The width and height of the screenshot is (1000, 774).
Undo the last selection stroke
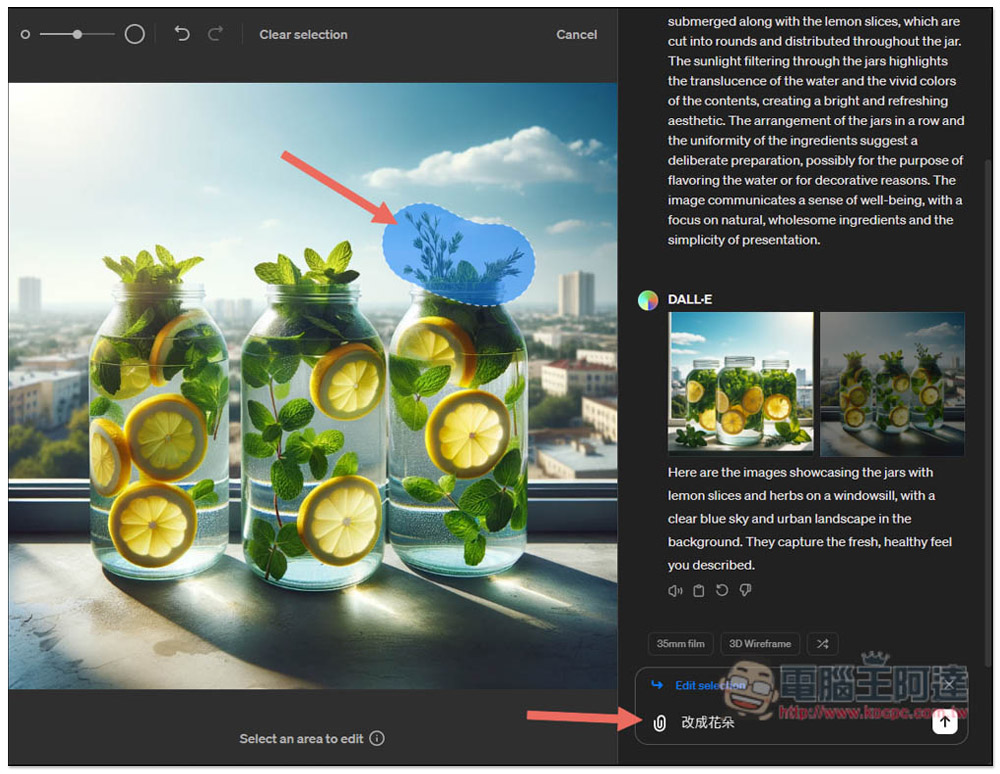[182, 34]
